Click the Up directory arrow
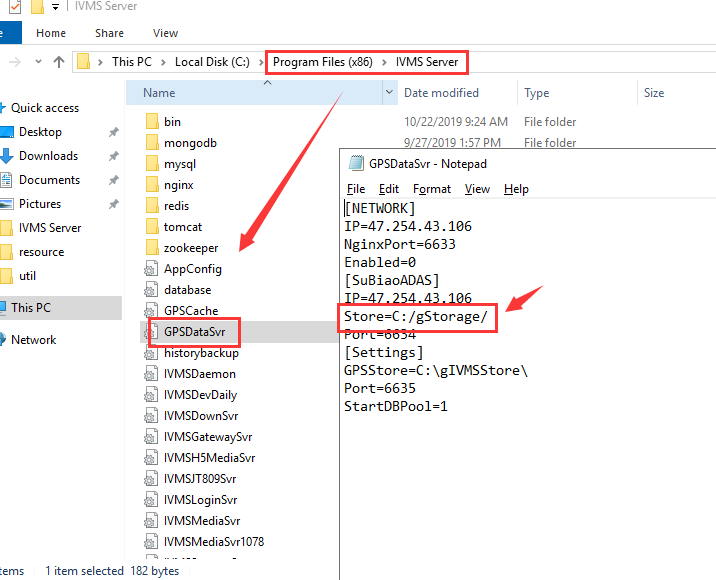This screenshot has height=580, width=716. click(x=59, y=62)
